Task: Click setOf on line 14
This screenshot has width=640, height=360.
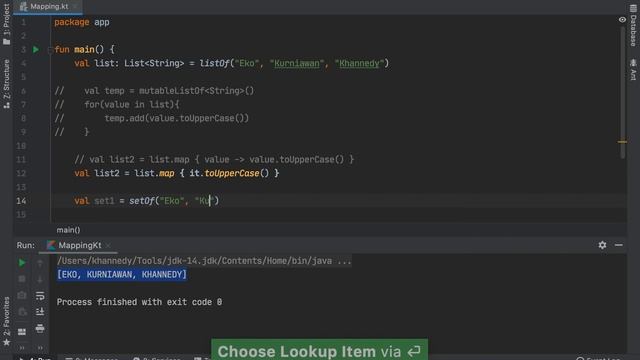Action: (x=142, y=200)
